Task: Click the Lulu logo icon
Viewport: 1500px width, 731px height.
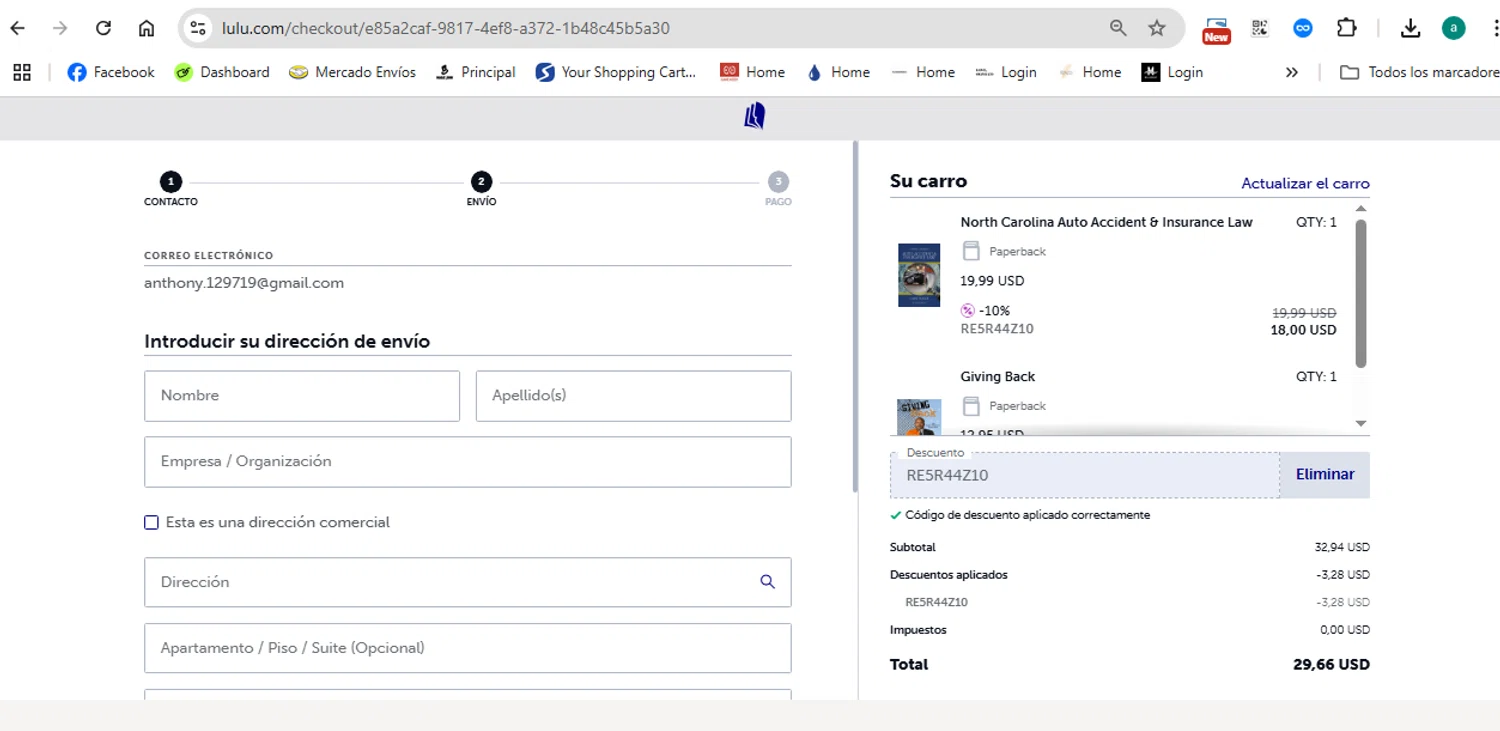Action: pyautogui.click(x=754, y=117)
